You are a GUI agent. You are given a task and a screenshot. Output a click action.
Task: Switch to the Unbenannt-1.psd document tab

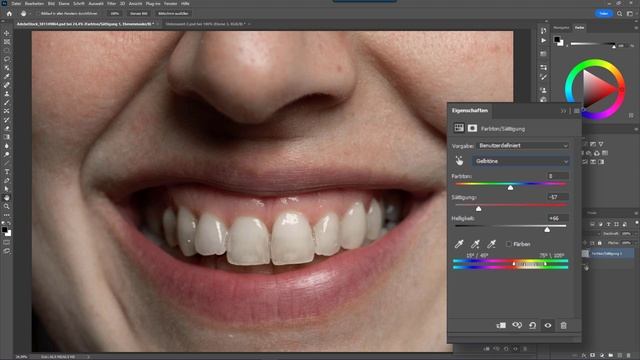pos(205,24)
